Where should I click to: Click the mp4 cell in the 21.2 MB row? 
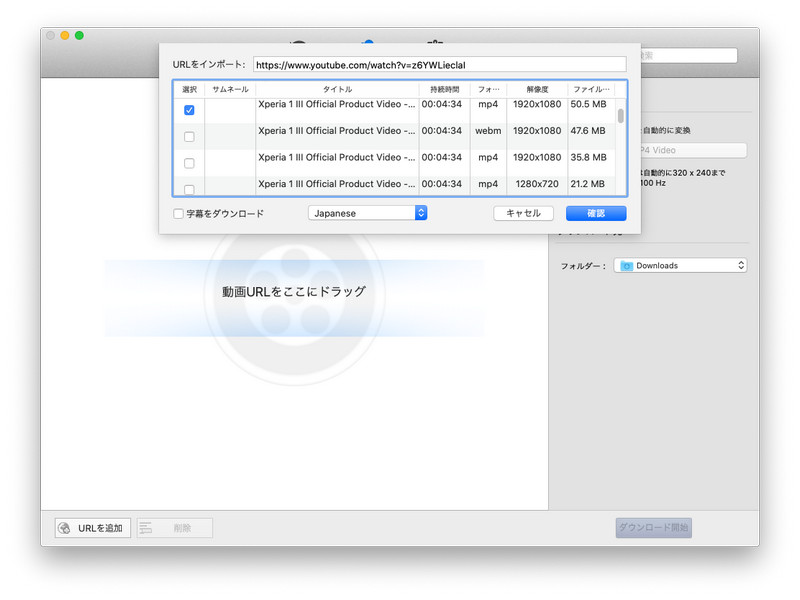coord(488,184)
